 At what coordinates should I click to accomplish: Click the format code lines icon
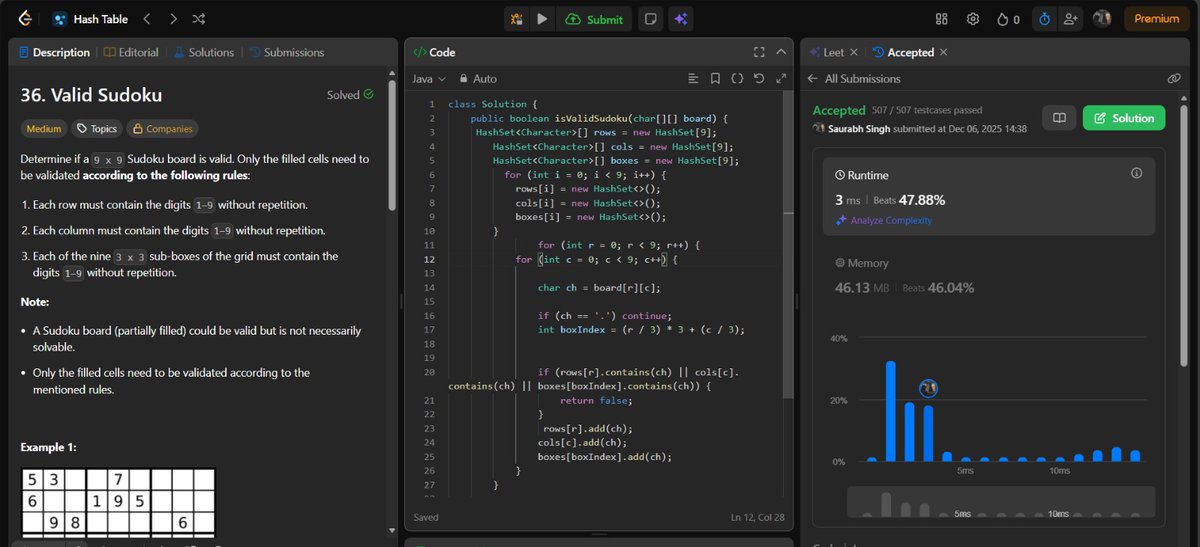click(x=694, y=78)
